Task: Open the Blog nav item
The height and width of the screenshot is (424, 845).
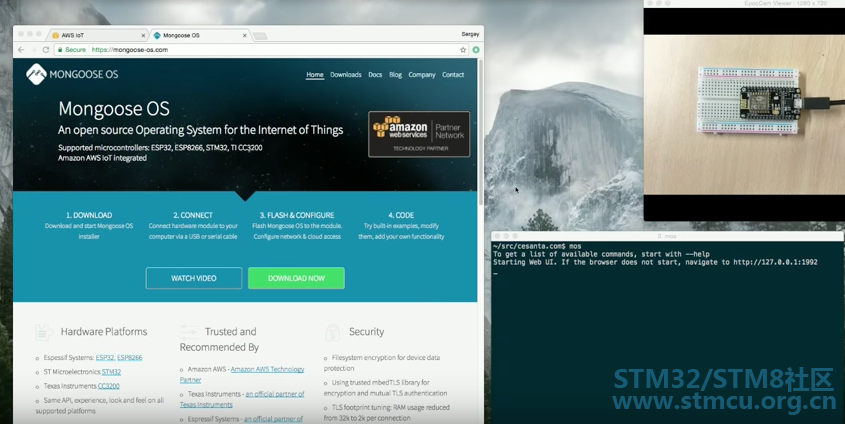Action: point(396,75)
